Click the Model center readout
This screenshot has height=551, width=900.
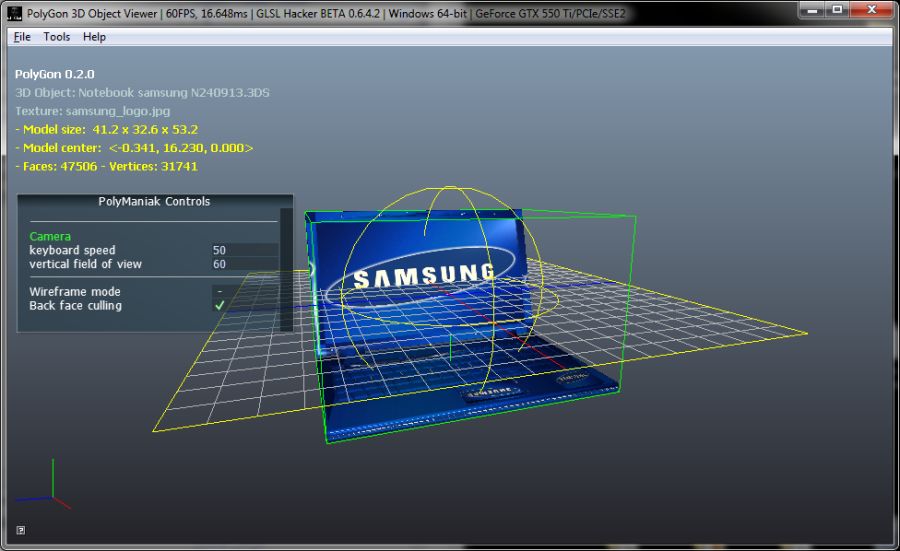click(134, 148)
